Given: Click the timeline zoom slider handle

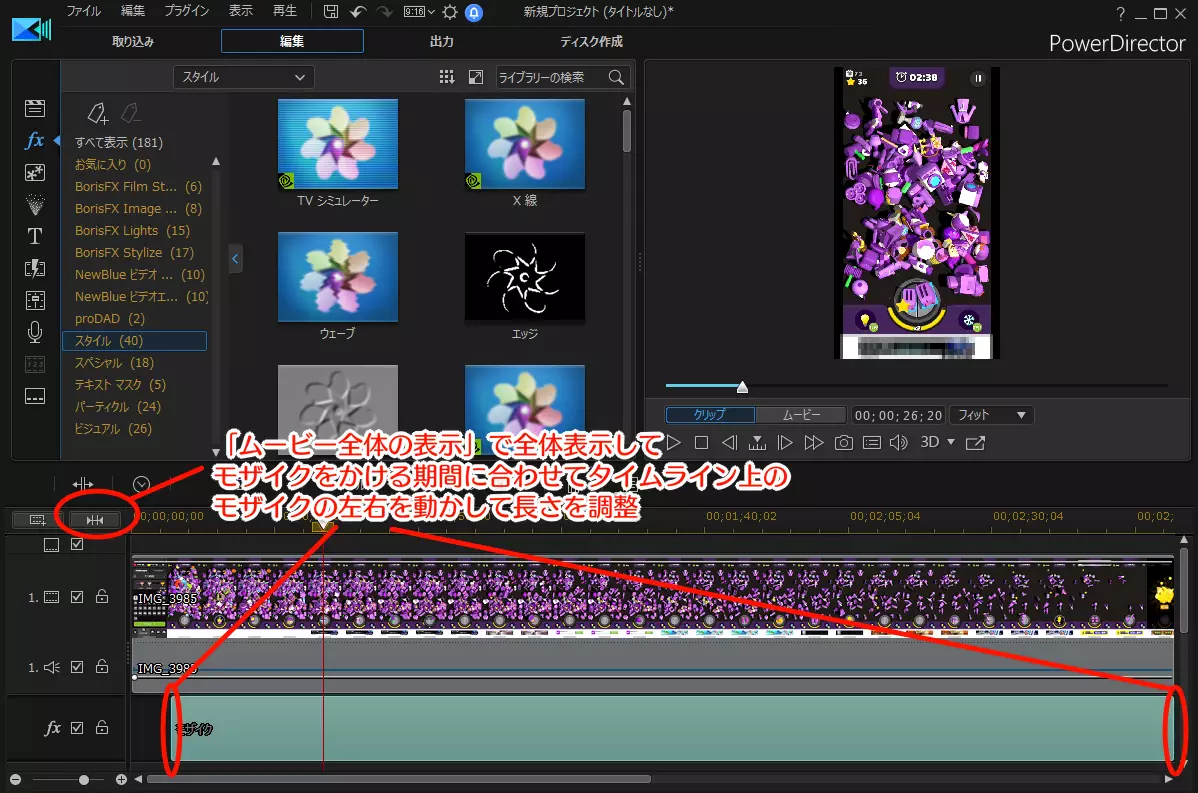Looking at the screenshot, I should pyautogui.click(x=83, y=779).
